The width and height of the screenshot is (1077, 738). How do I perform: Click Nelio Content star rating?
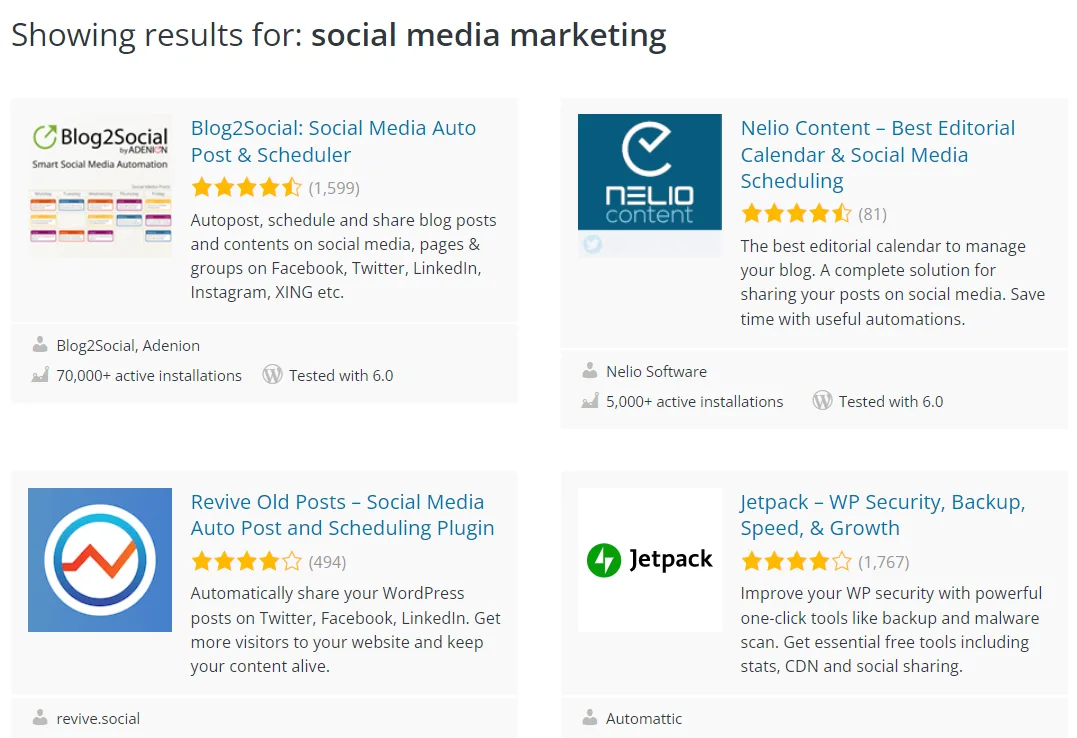pos(796,214)
